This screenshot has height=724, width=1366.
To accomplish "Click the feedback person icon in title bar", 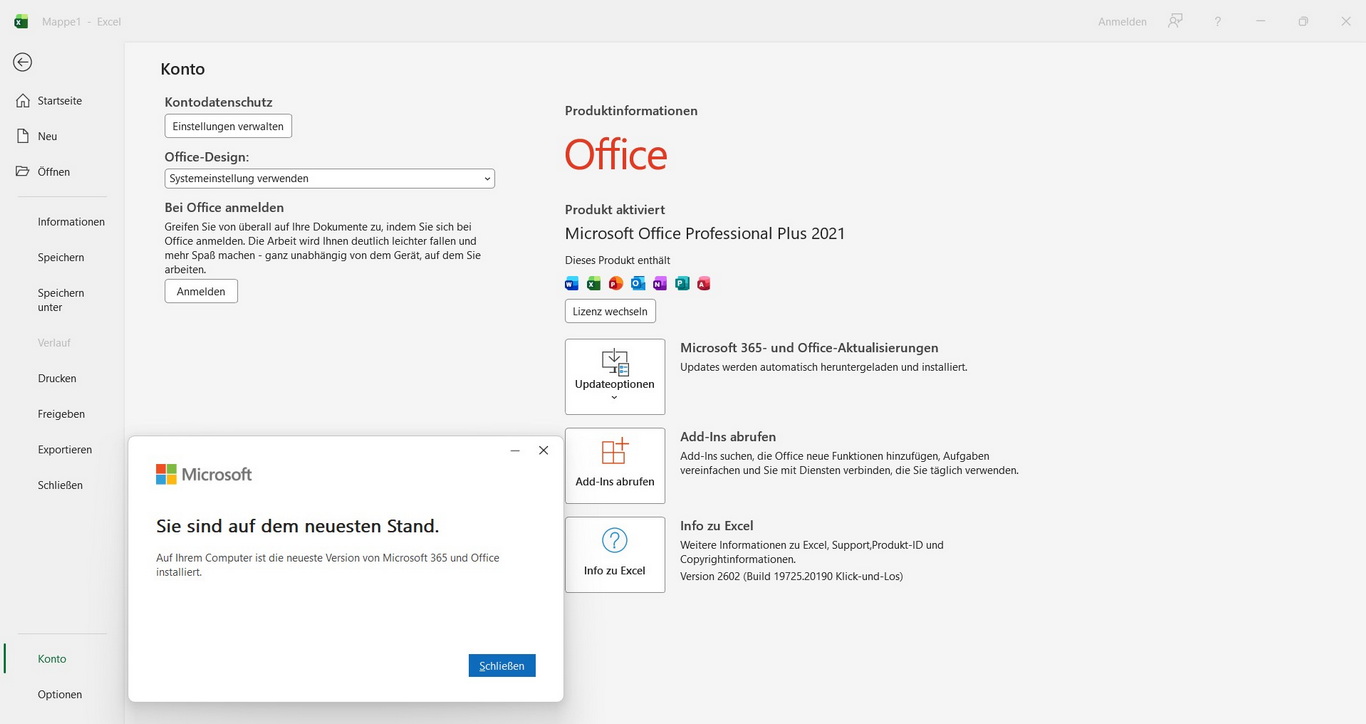I will pos(1175,21).
